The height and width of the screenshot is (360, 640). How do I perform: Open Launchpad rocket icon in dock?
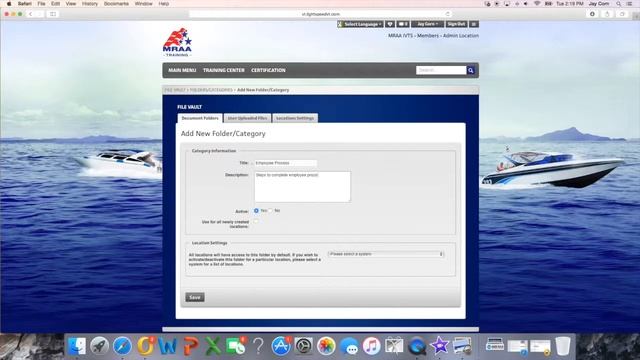pyautogui.click(x=99, y=346)
